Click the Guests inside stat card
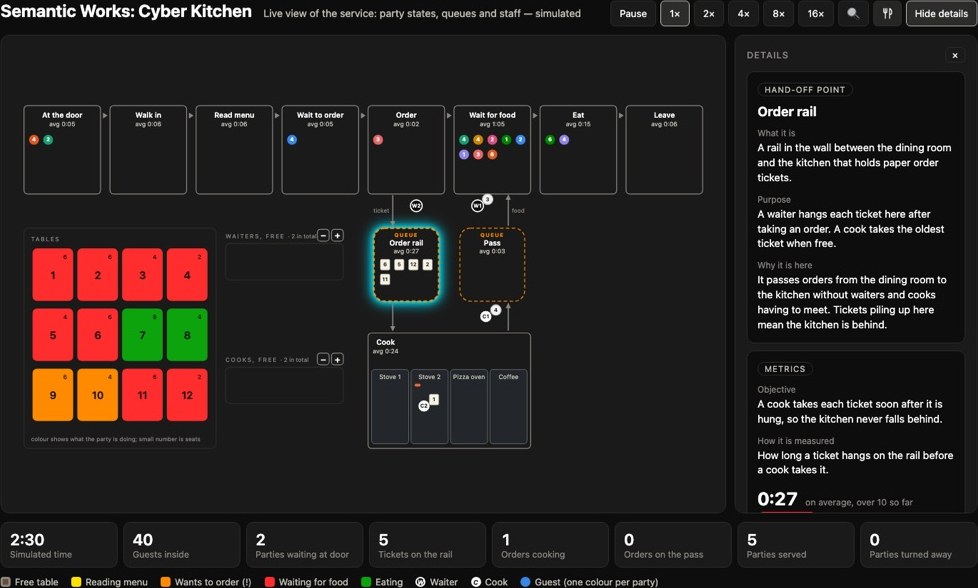The height and width of the screenshot is (588, 978). (x=182, y=545)
